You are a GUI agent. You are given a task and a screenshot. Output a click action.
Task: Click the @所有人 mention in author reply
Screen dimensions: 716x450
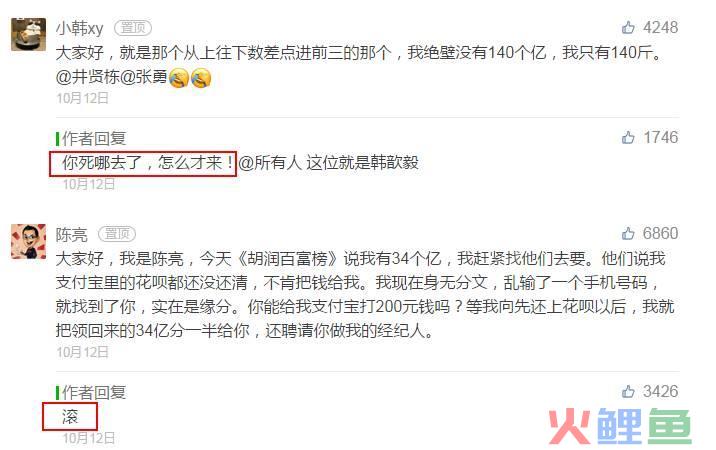click(270, 163)
